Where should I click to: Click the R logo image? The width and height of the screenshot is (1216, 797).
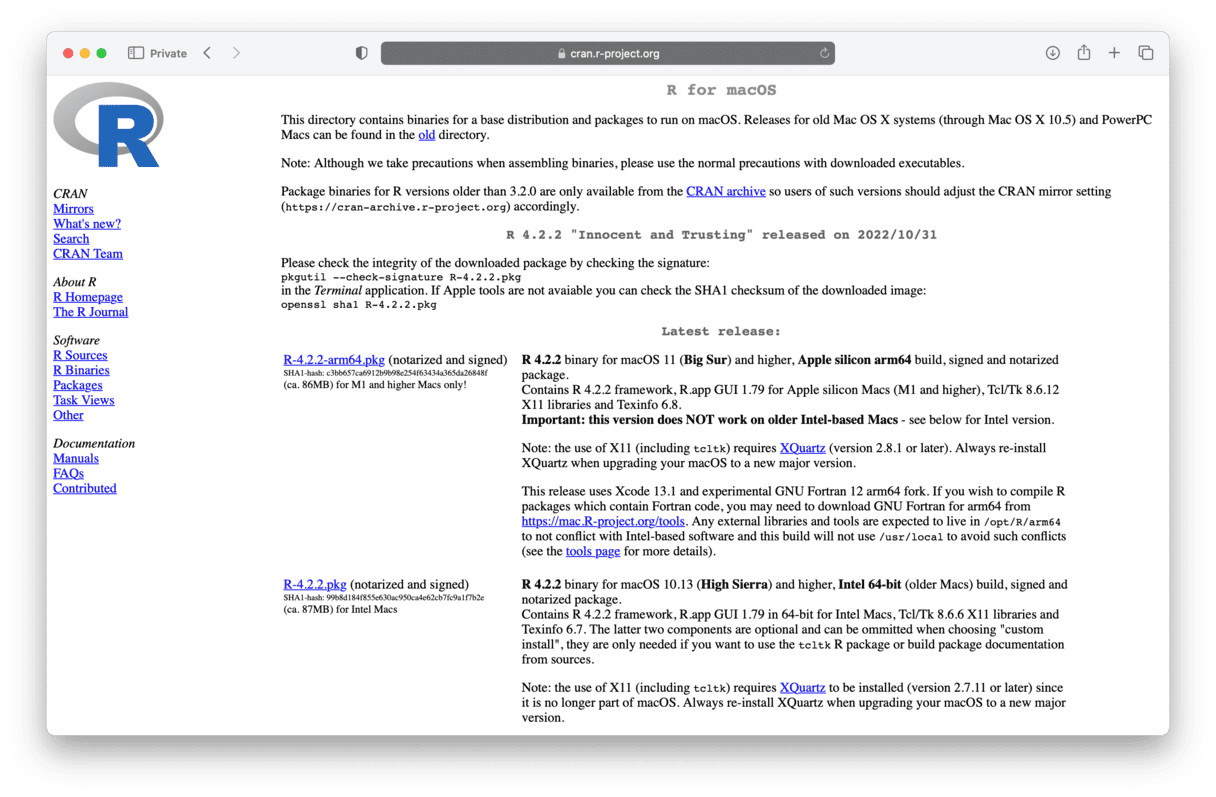click(108, 124)
